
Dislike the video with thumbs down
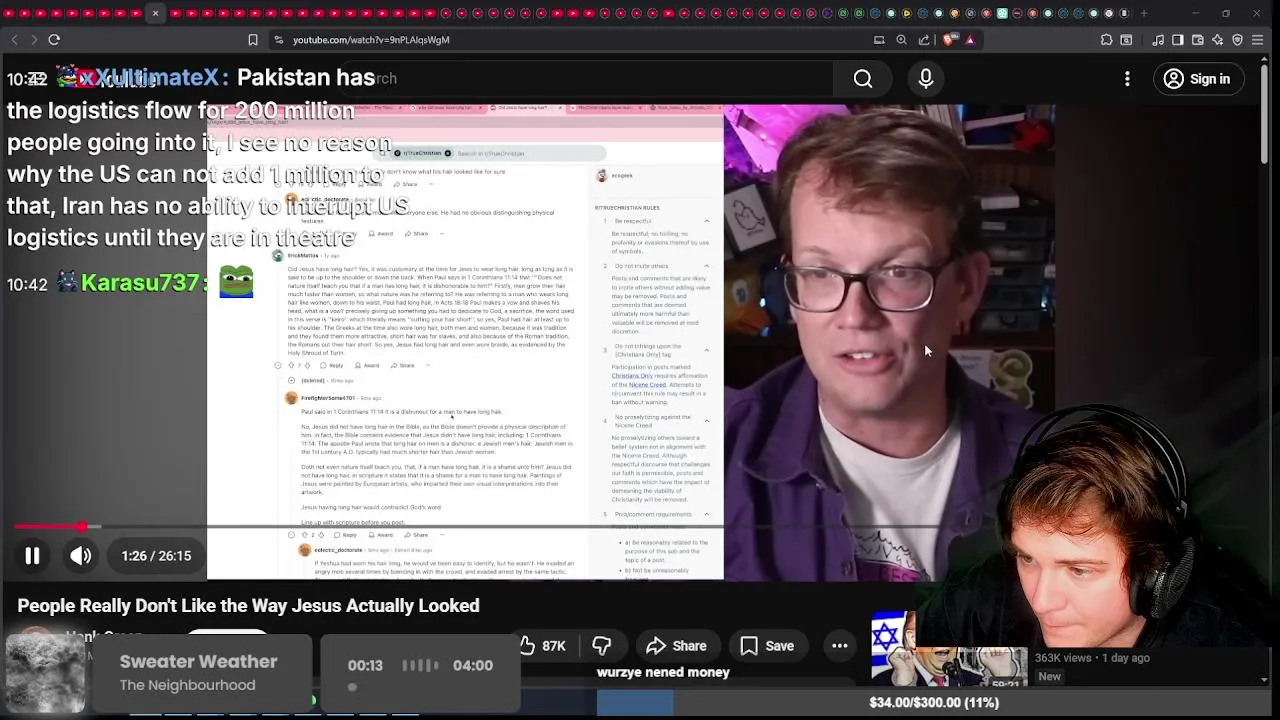click(x=602, y=646)
